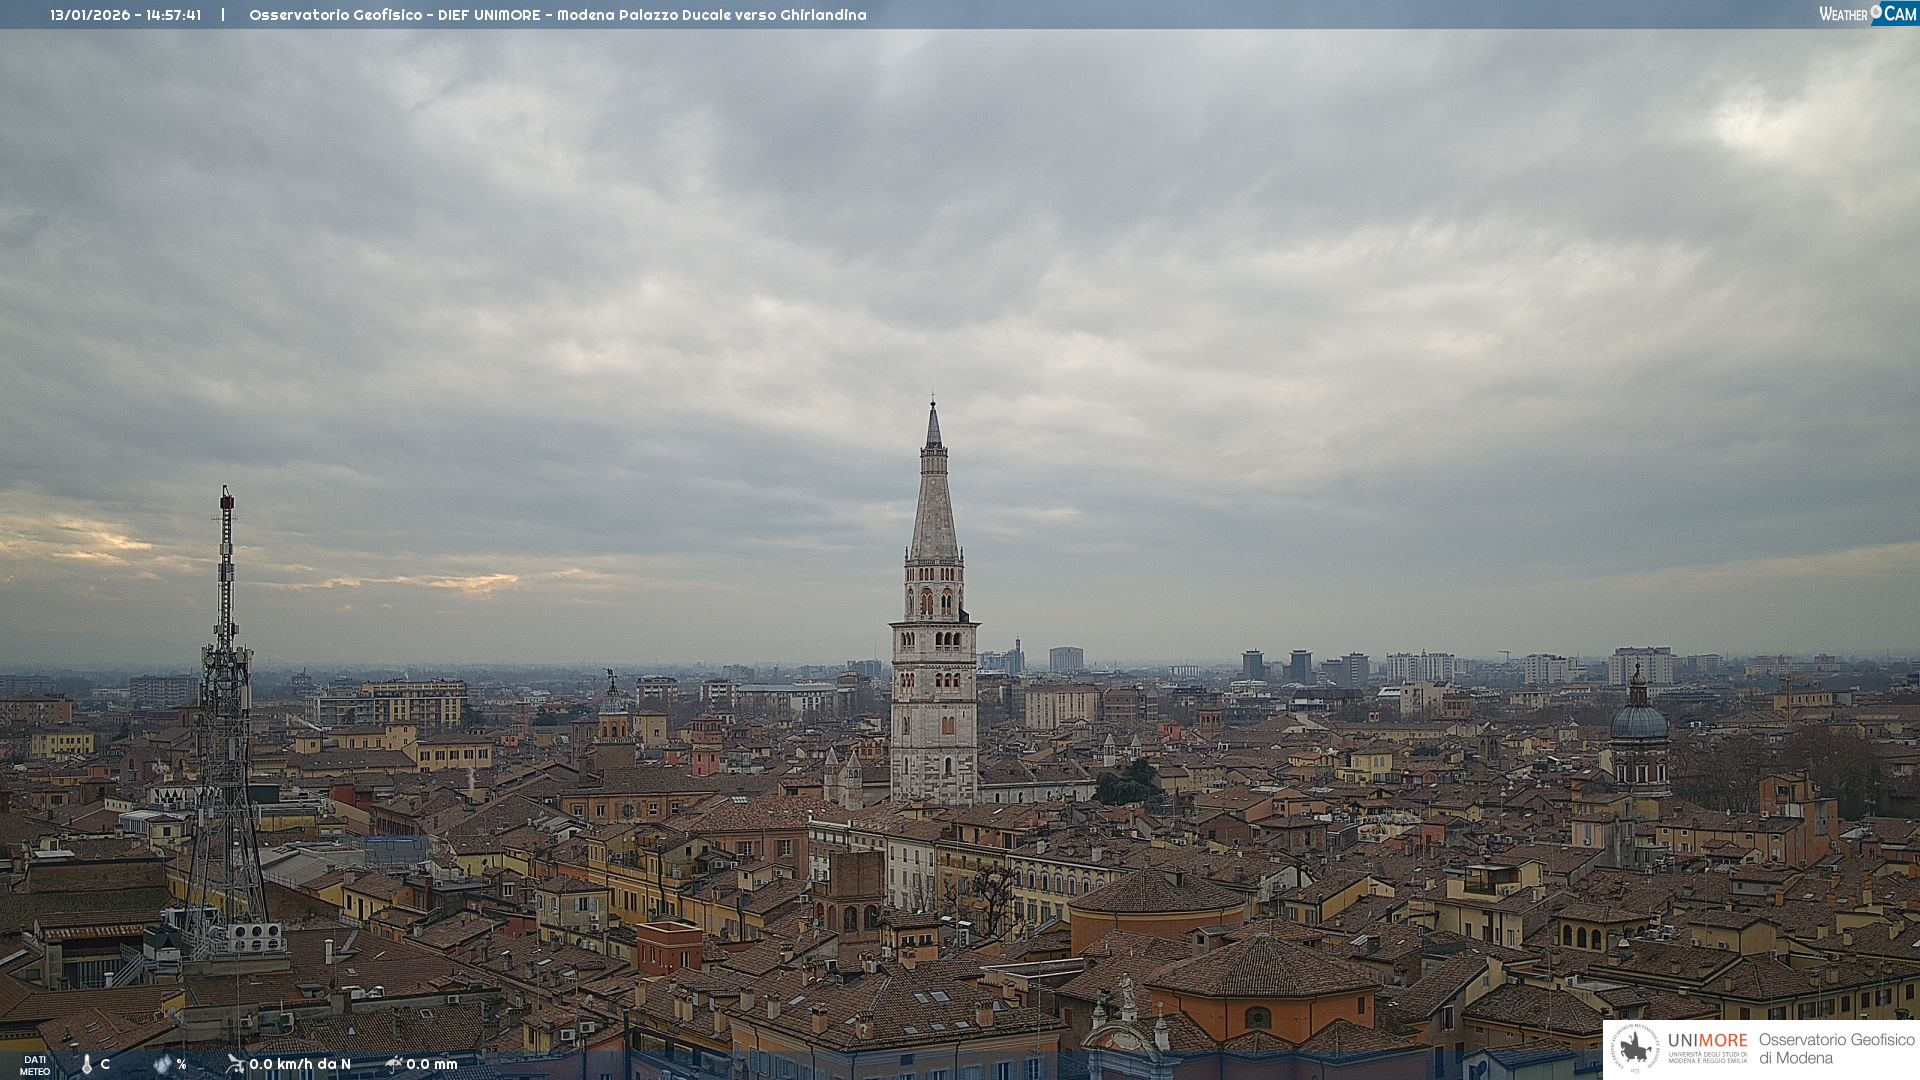Click the thermometer temperature icon
The height and width of the screenshot is (1080, 1920).
[x=87, y=1064]
